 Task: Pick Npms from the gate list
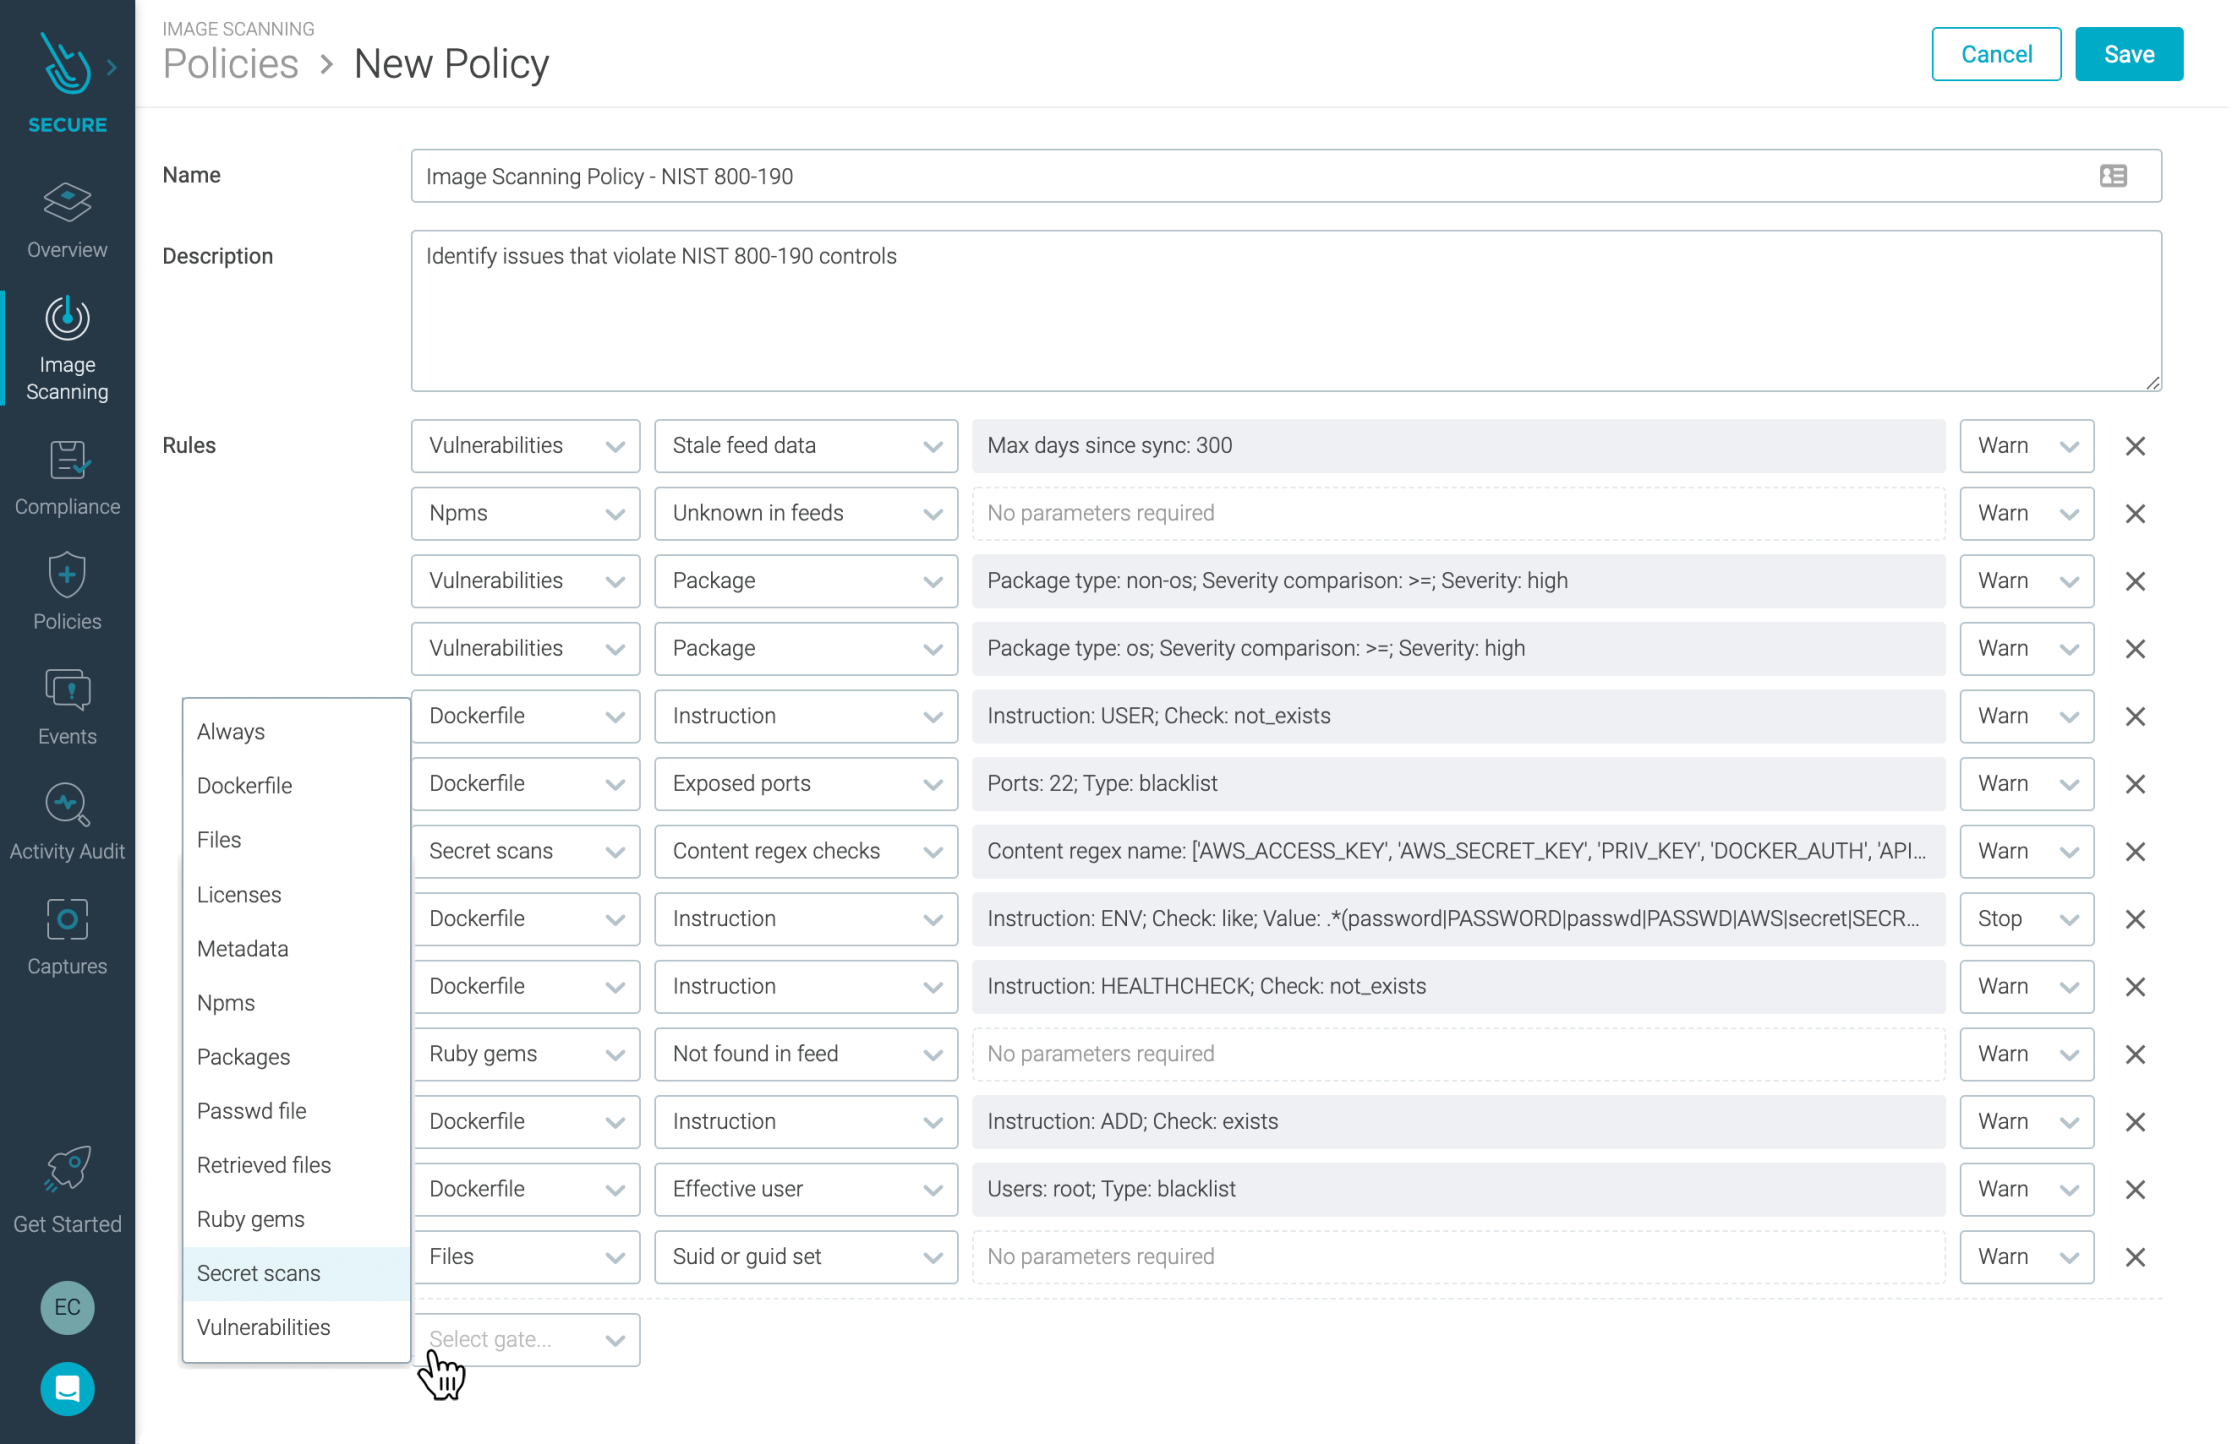pos(296,1002)
